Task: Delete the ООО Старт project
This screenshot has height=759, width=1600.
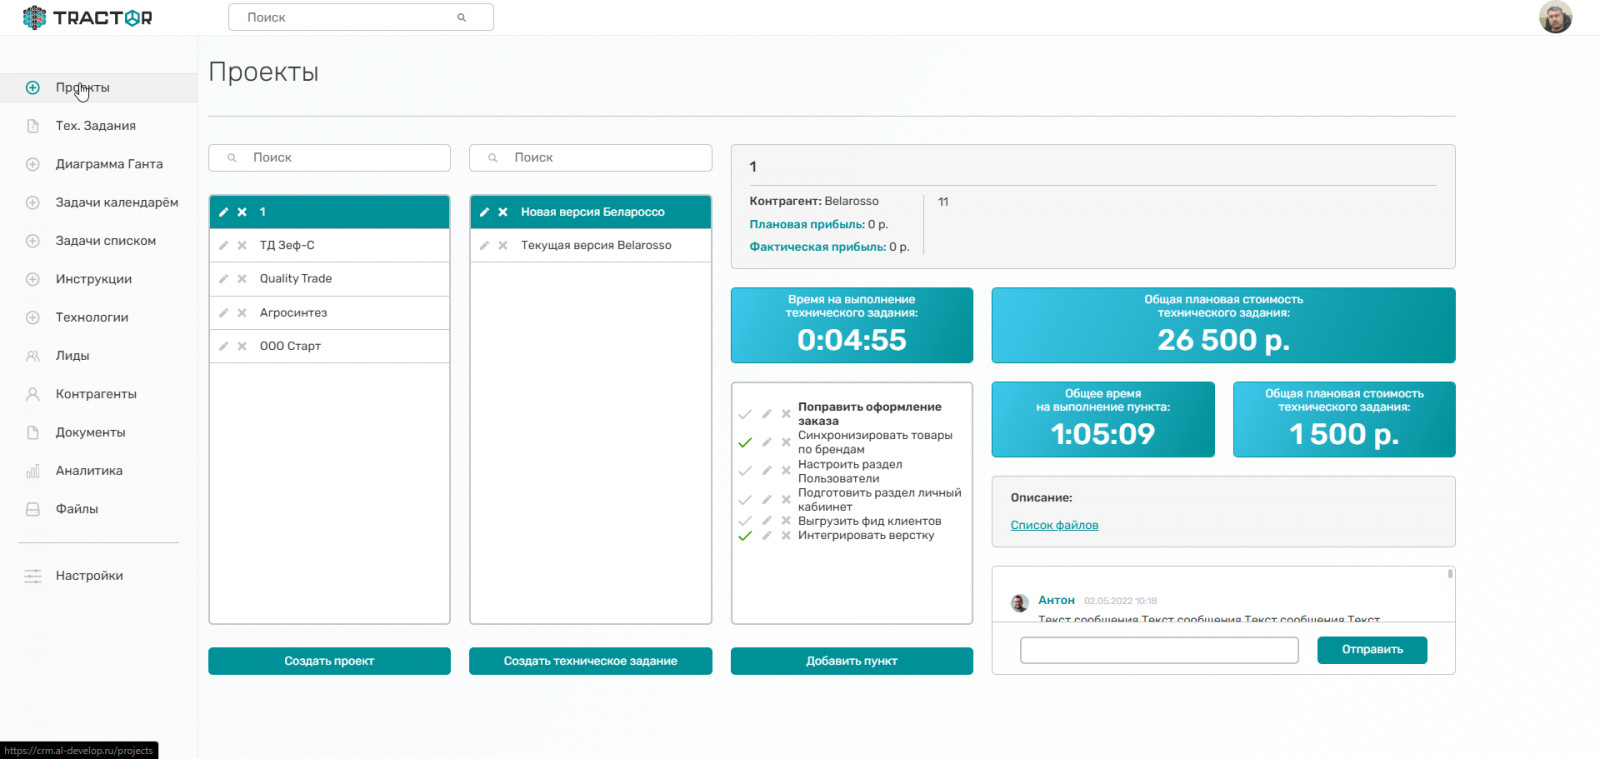Action: coord(242,346)
